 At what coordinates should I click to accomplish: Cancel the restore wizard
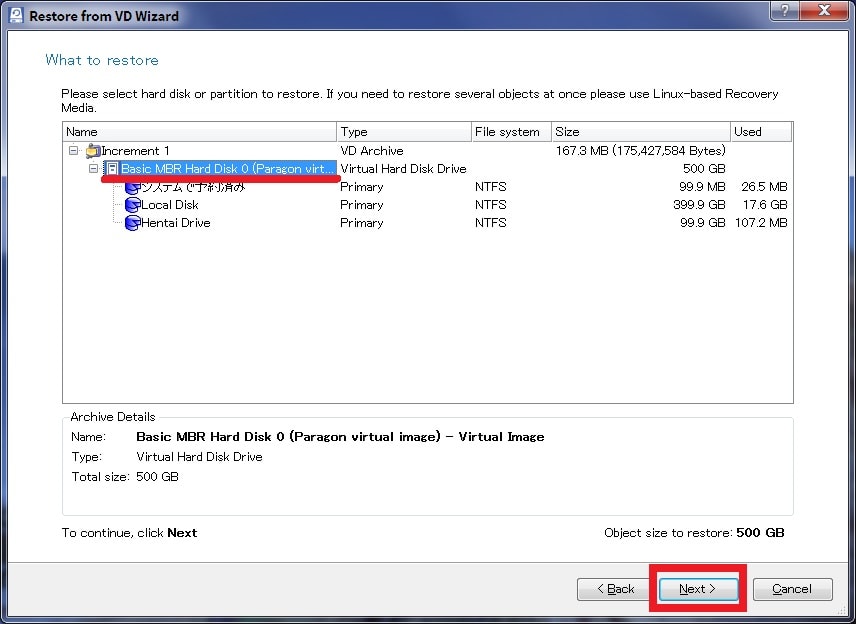[792, 589]
